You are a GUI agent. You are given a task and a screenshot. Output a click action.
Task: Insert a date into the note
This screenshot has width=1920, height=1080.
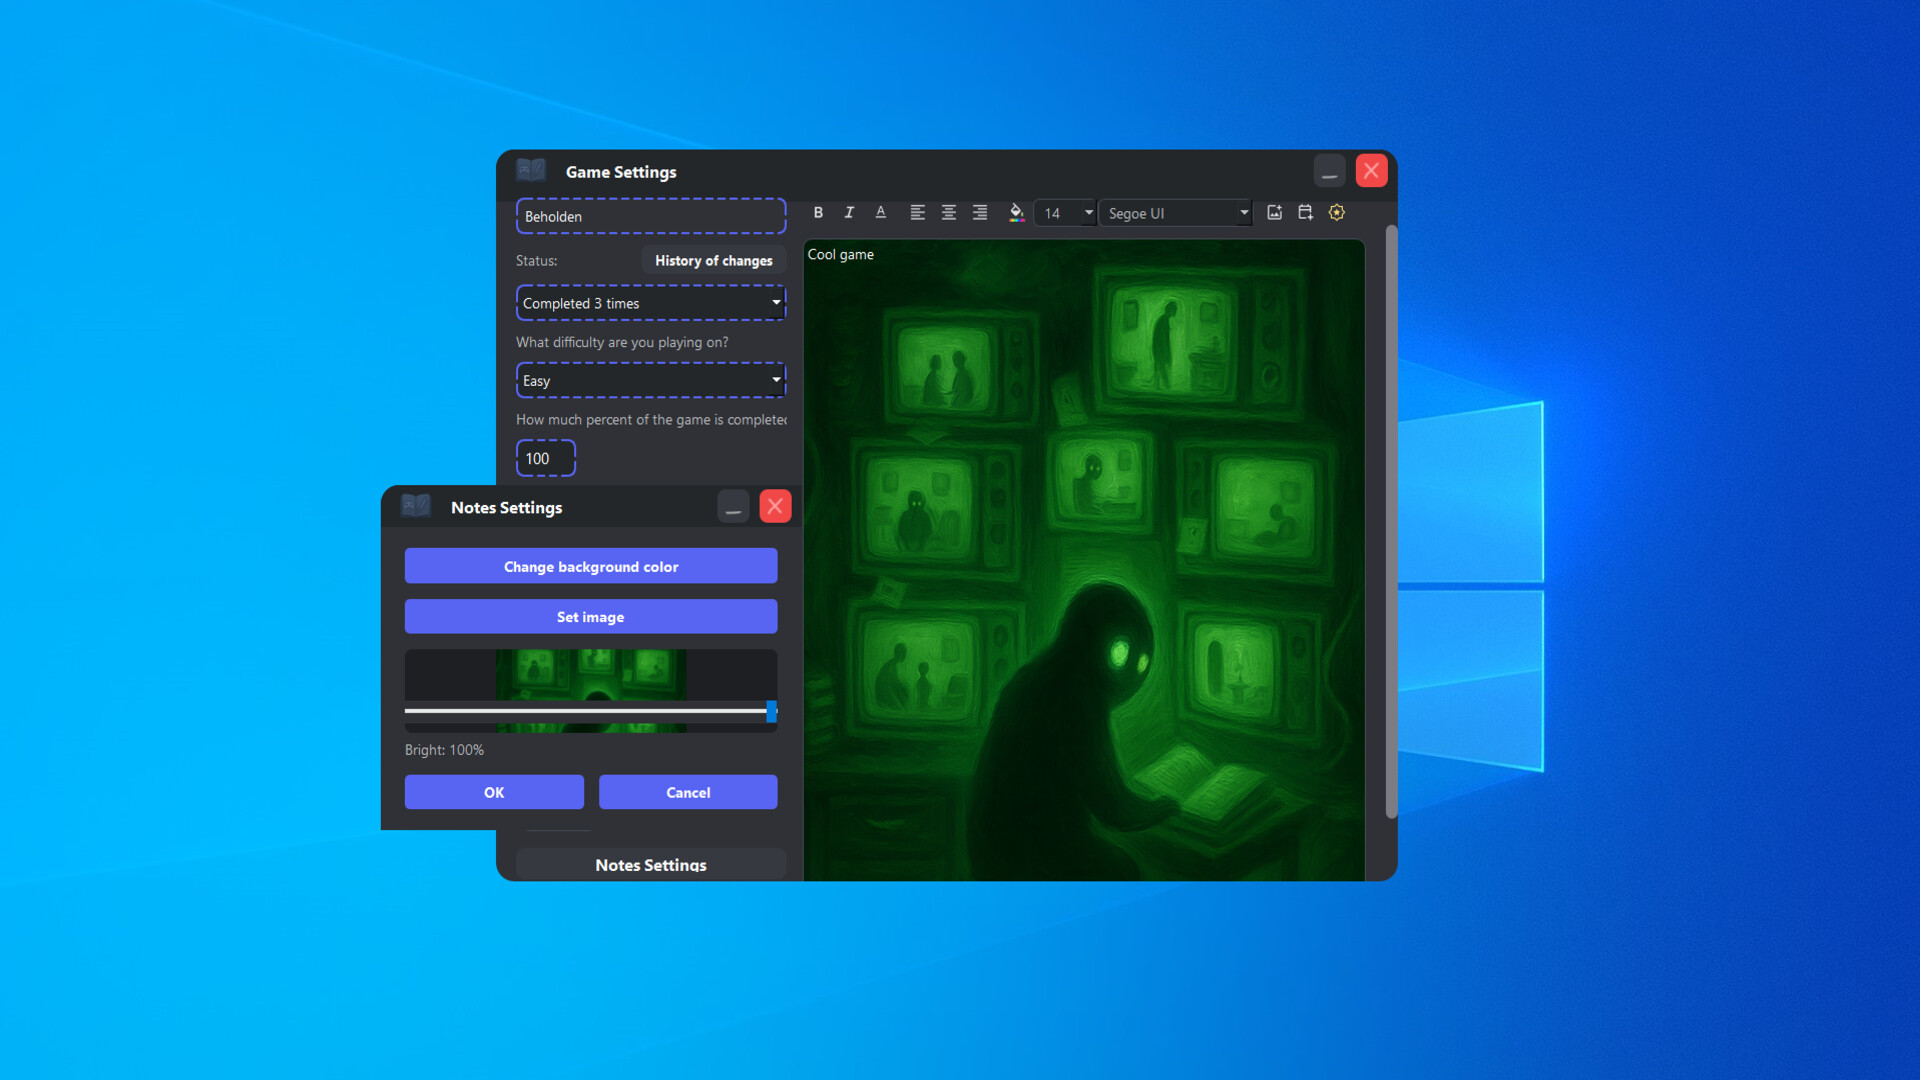click(x=1305, y=212)
